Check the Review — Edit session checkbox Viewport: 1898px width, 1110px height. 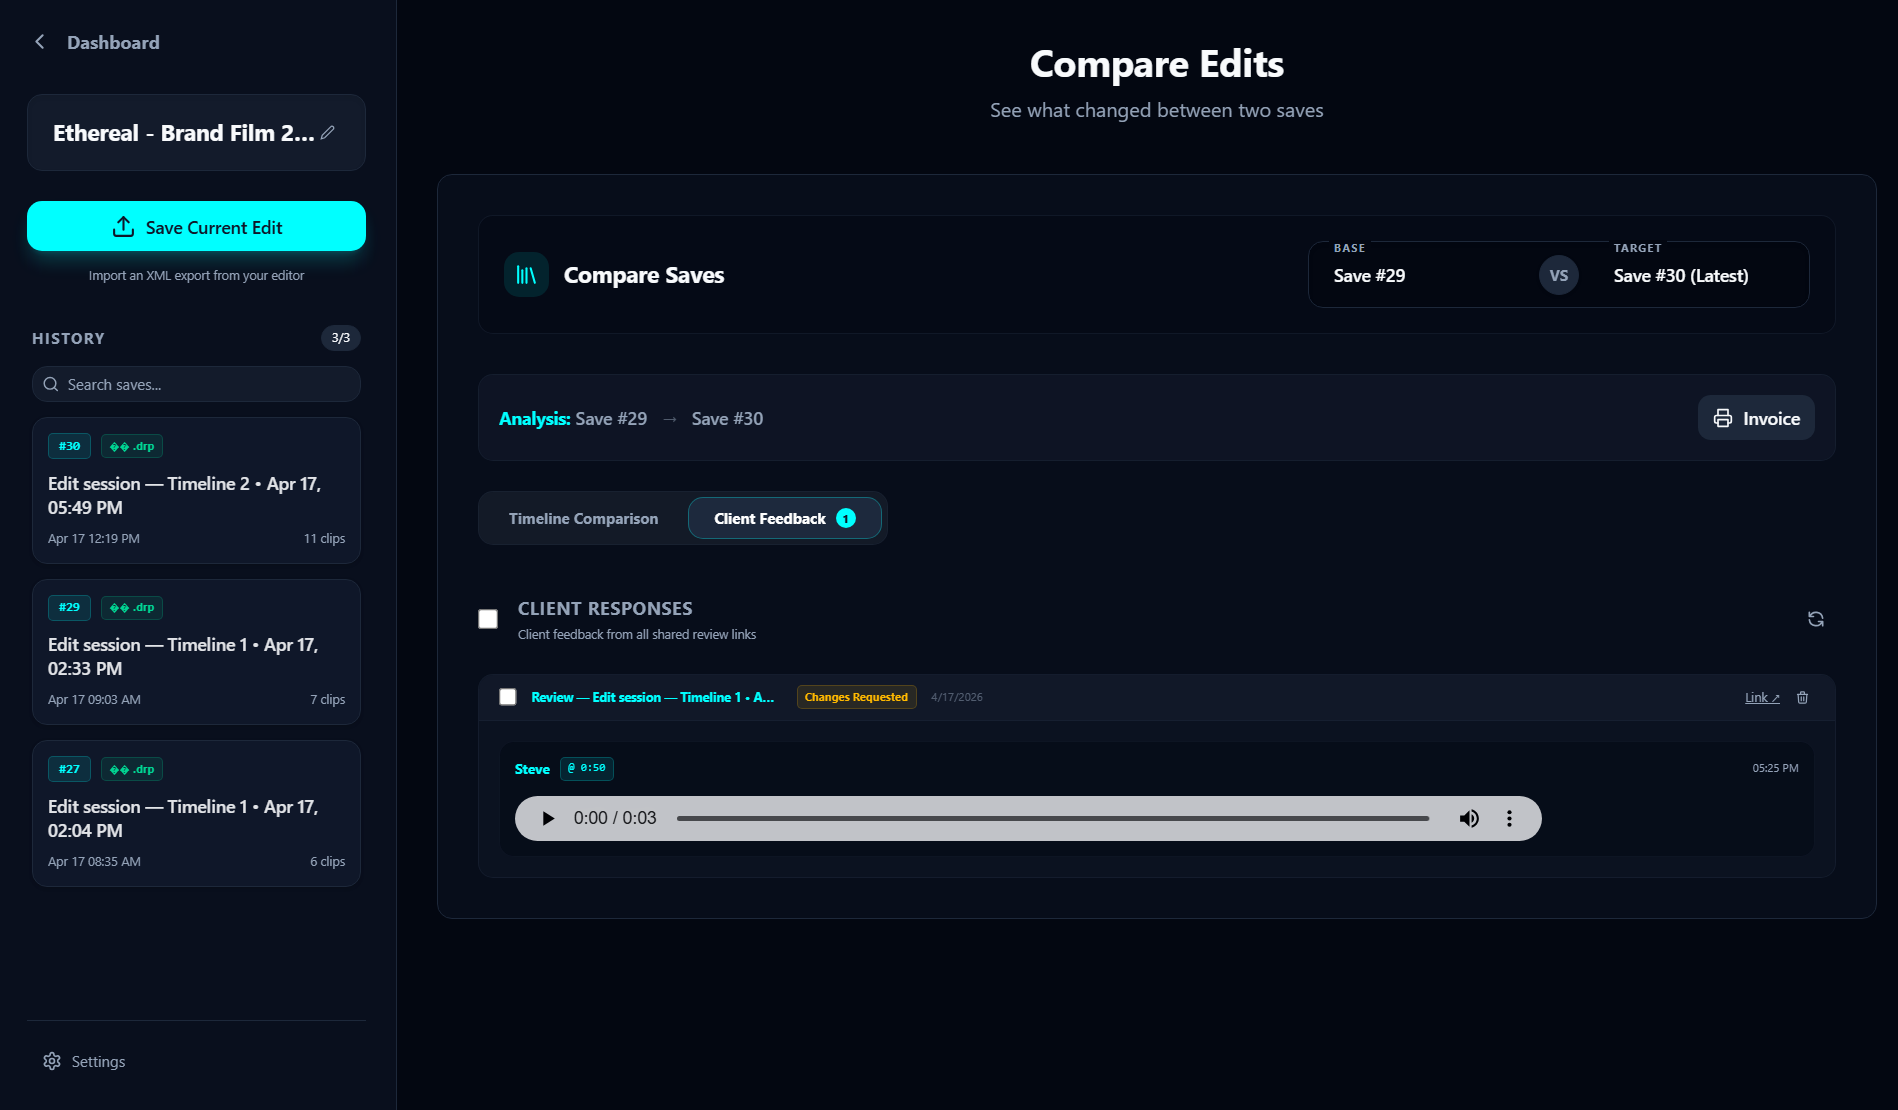(507, 696)
